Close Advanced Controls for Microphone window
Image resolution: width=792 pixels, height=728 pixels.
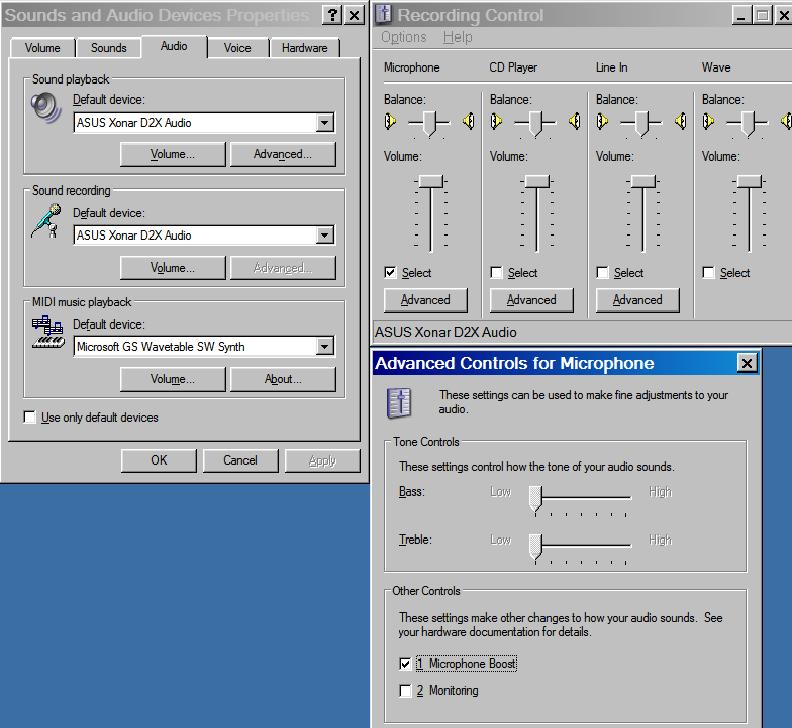tap(747, 363)
